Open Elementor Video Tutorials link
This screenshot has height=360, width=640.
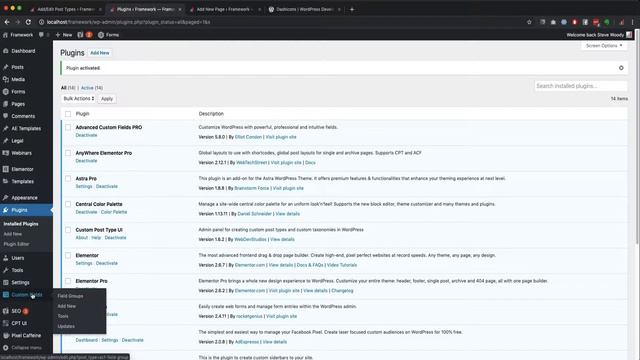pos(342,265)
